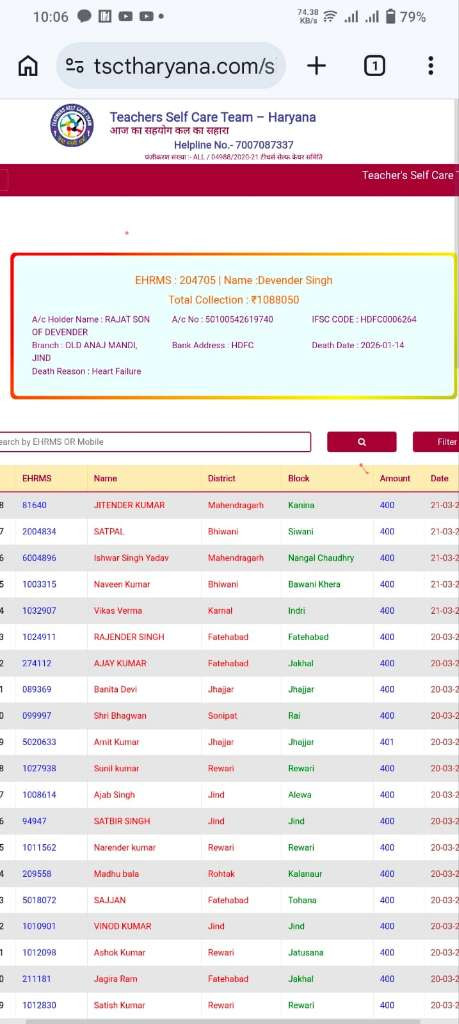Click the amount 401 for Amit Kumar
Image resolution: width=459 pixels, height=1024 pixels.
[387, 742]
